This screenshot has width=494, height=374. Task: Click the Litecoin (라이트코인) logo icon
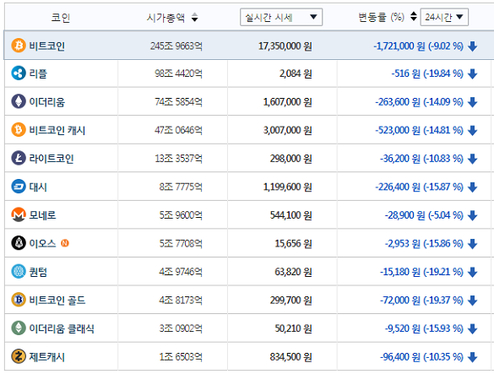point(19,158)
